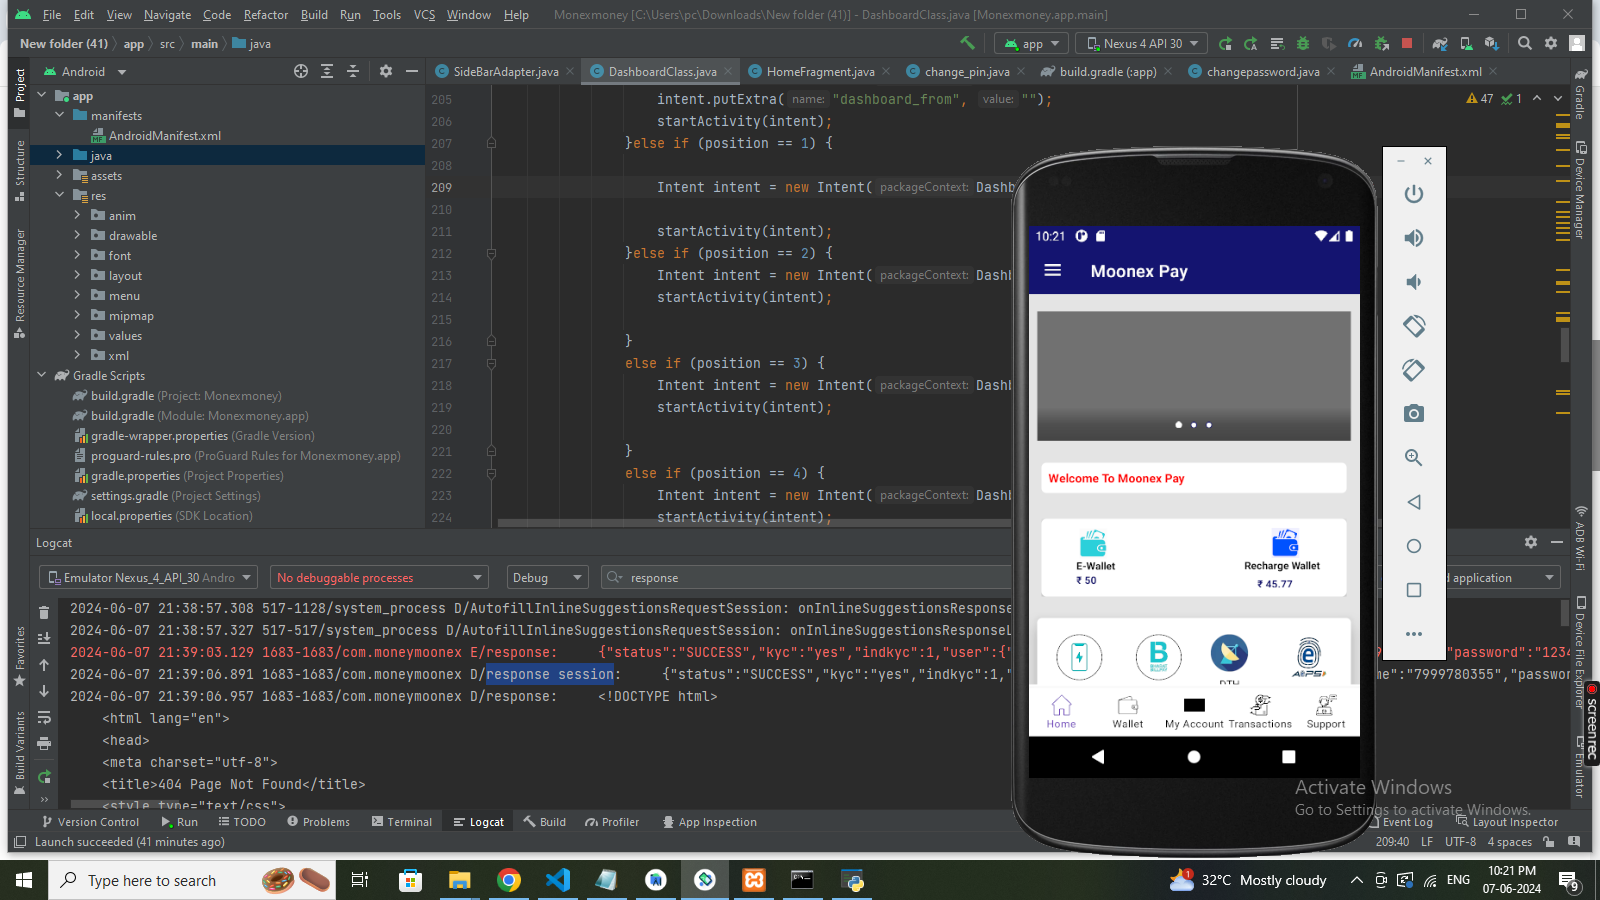This screenshot has height=900, width=1600.
Task: Click Sync Project with Gradle Files icon
Action: (x=1439, y=43)
